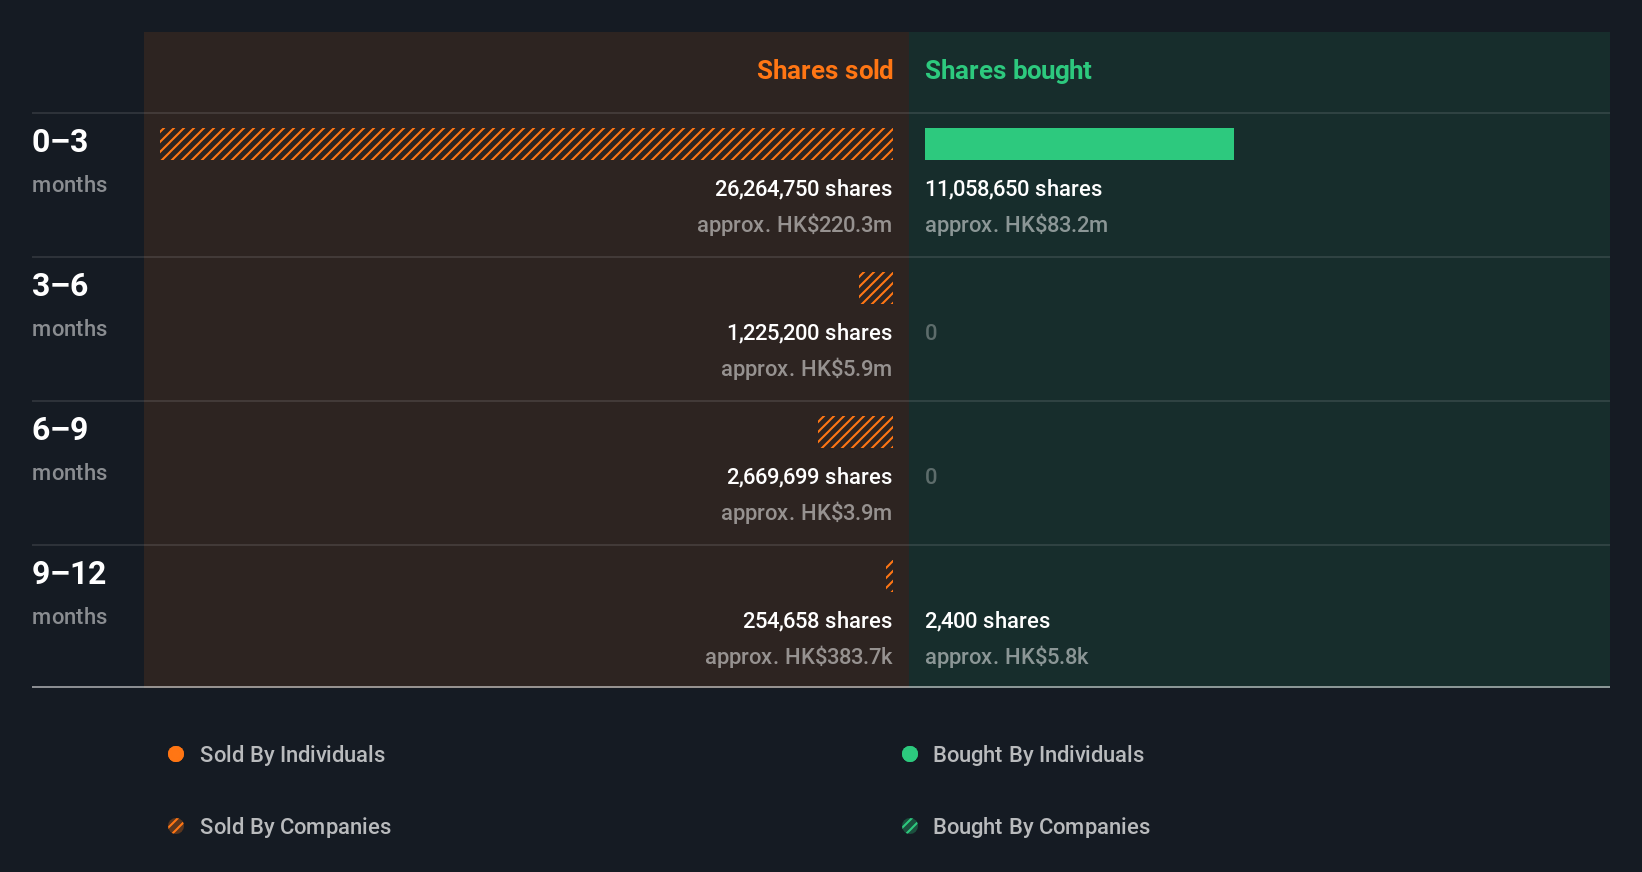Click the 2,400 shares value
1642x872 pixels.
click(x=987, y=620)
